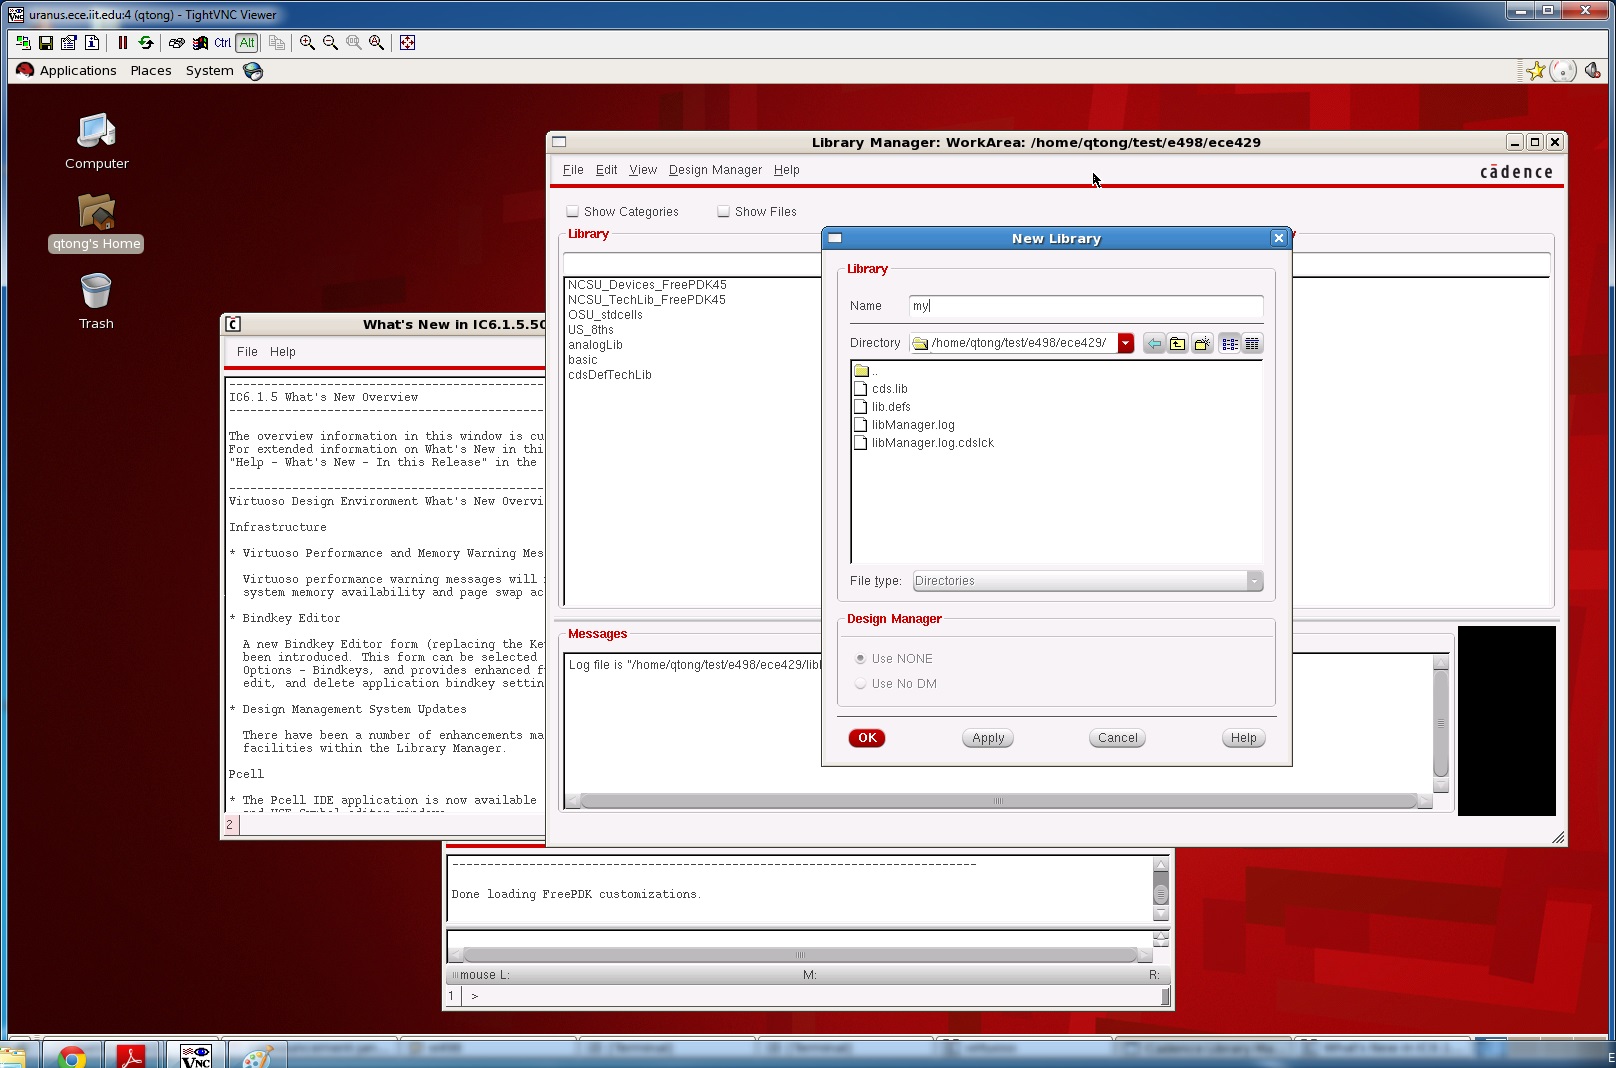The width and height of the screenshot is (1616, 1068).
Task: Click the Zoom 100% magnifier icon
Action: [x=354, y=43]
